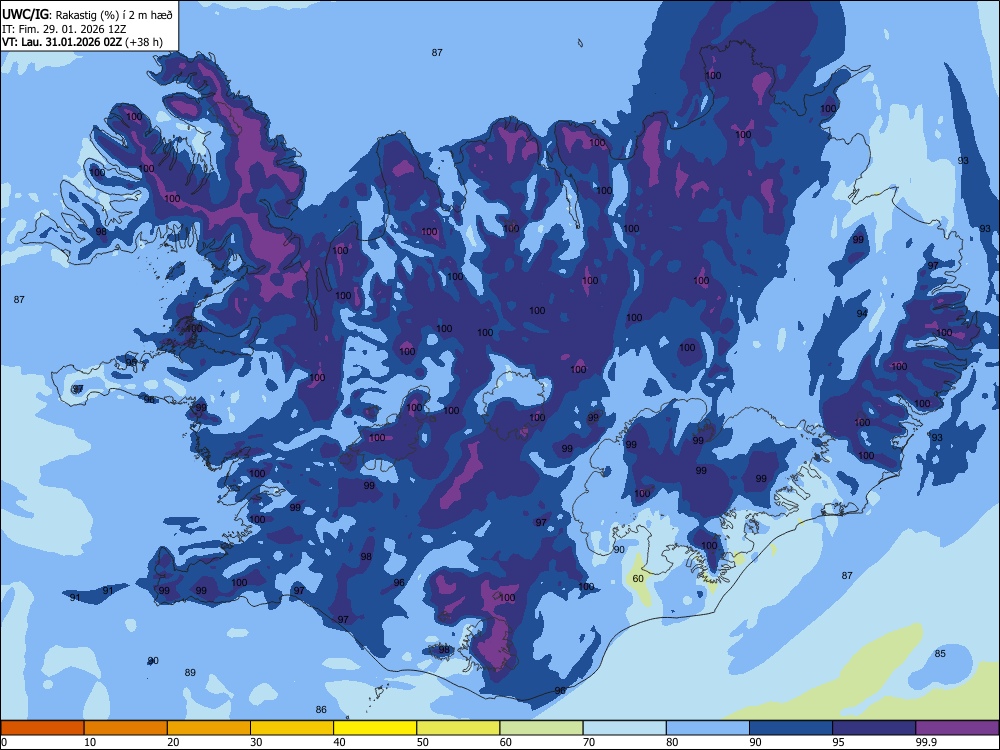Click the '94' humidity value on the map
Image resolution: width=1000 pixels, height=750 pixels.
862,313
